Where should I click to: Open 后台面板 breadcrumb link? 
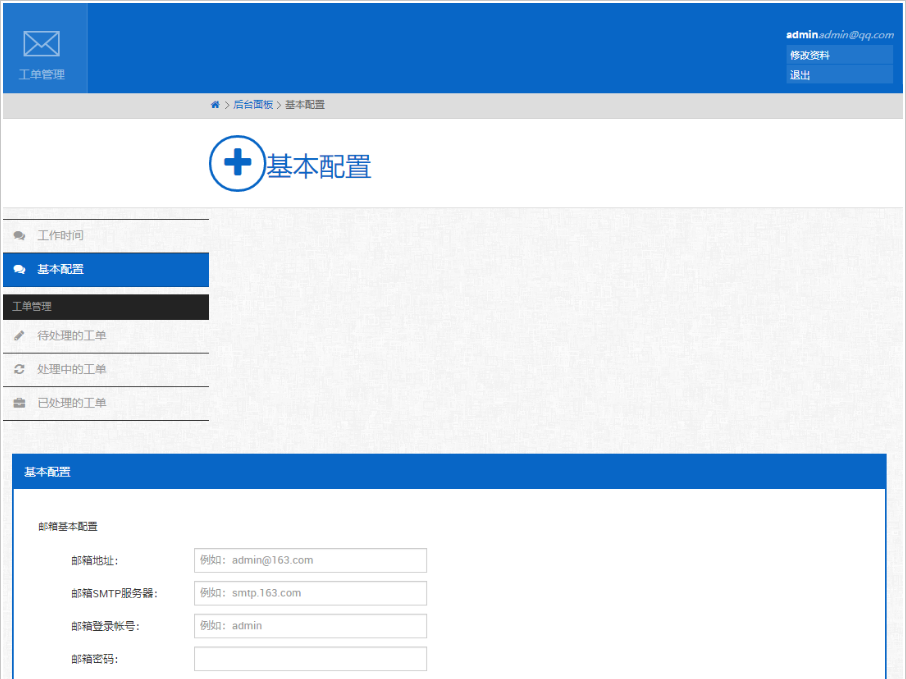click(253, 105)
